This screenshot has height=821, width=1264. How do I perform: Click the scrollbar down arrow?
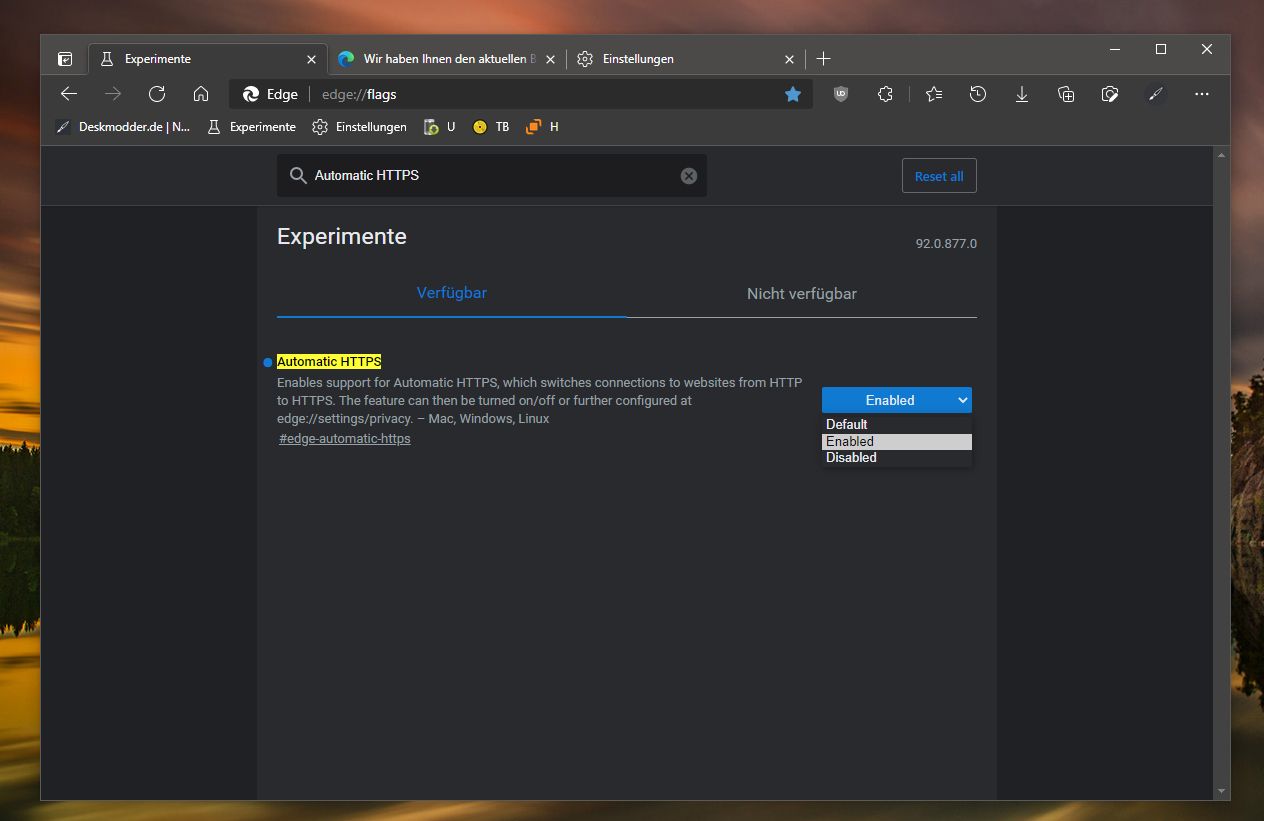1221,791
